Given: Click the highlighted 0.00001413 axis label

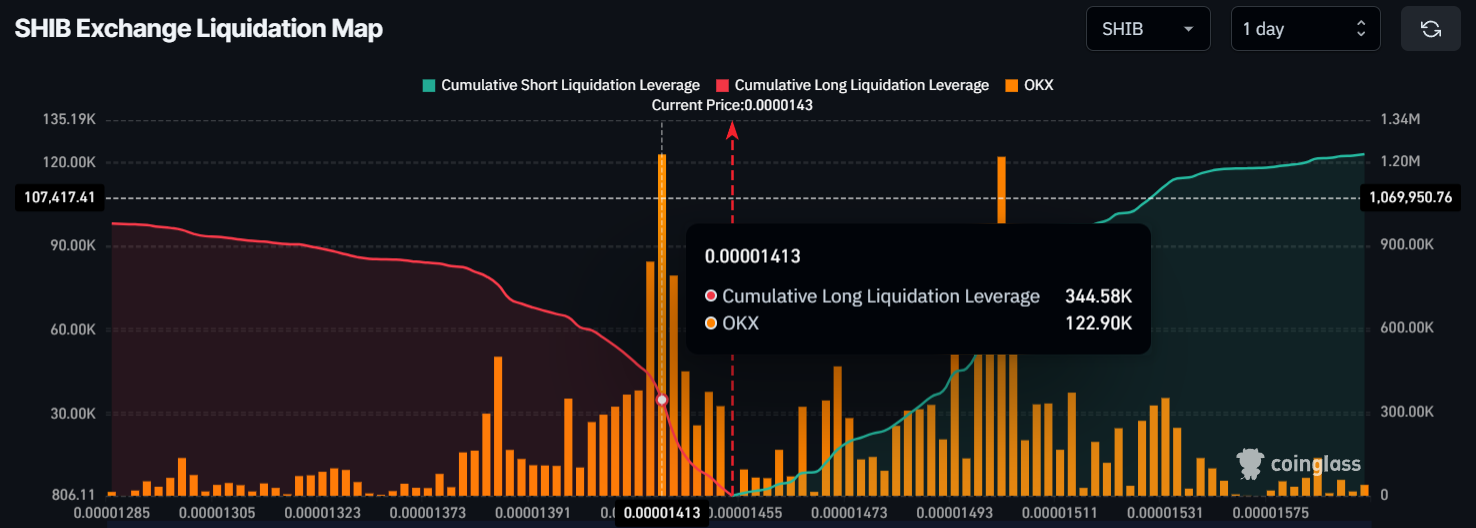Looking at the screenshot, I should [661, 514].
